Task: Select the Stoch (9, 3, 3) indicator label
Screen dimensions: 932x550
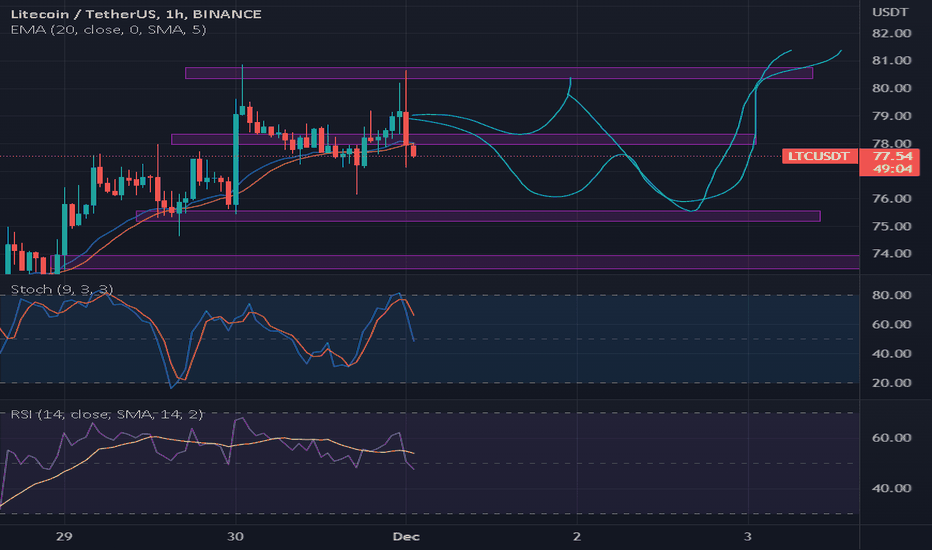Action: click(x=62, y=290)
